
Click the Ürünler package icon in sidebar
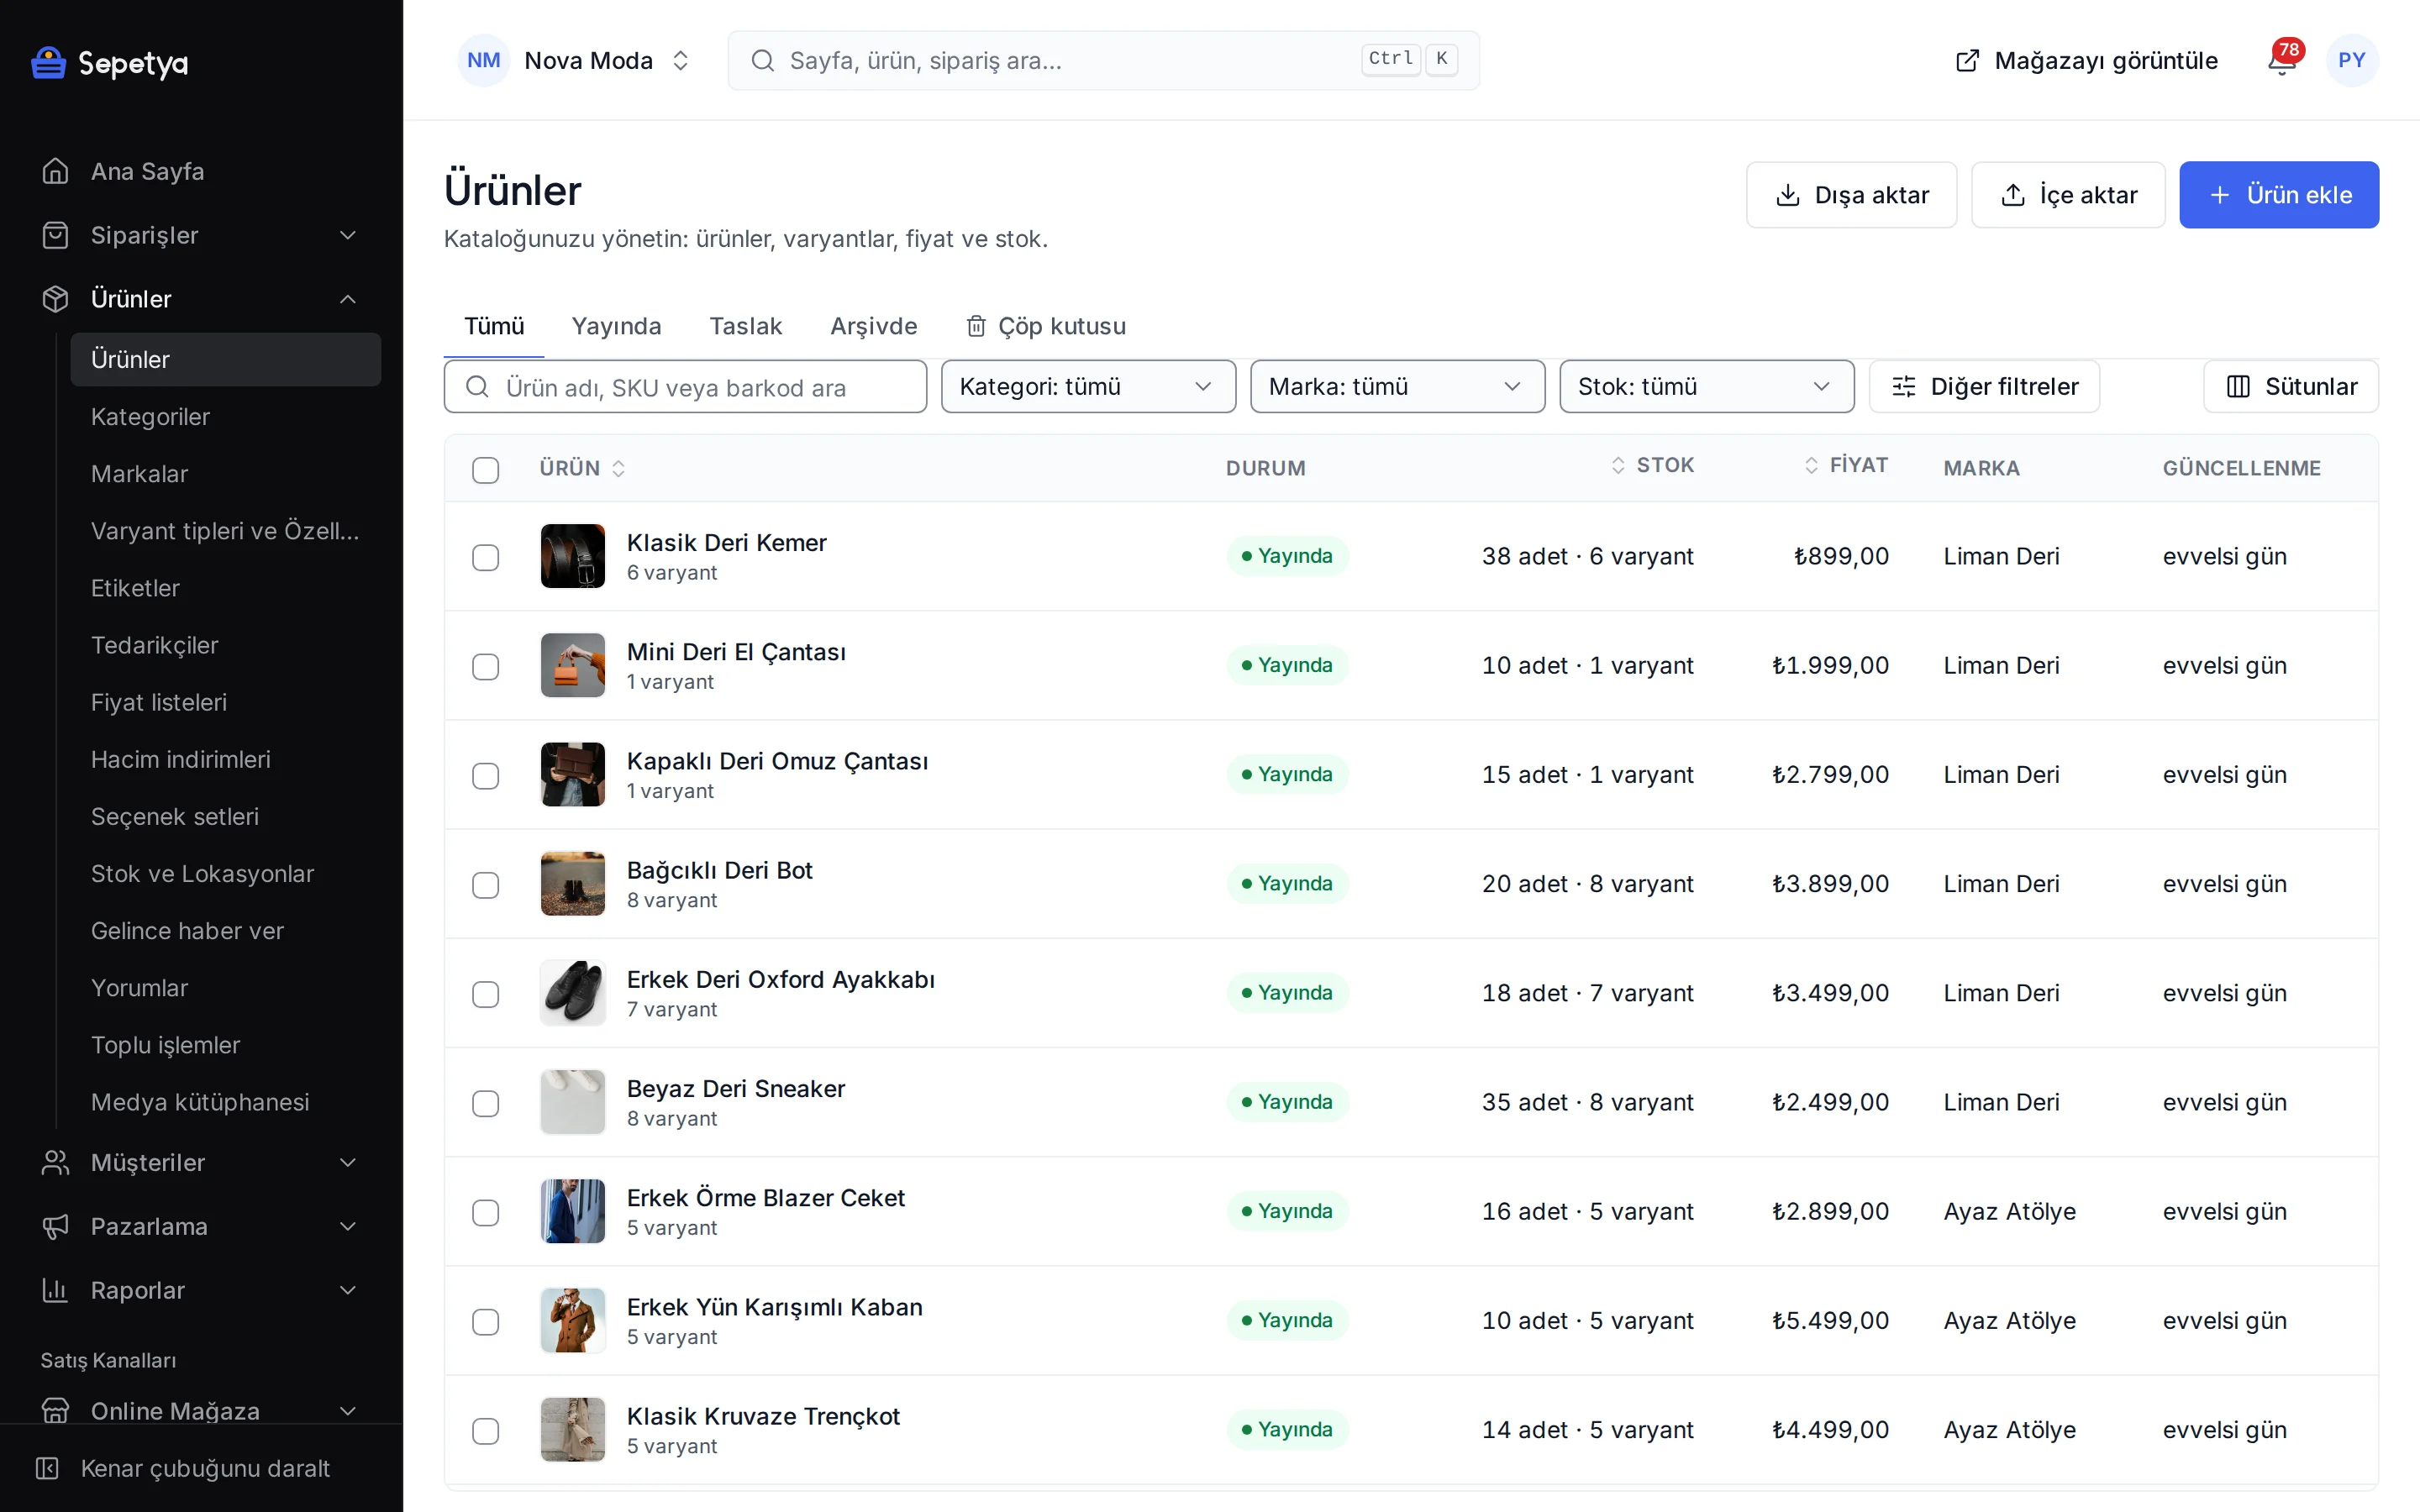coord(56,299)
